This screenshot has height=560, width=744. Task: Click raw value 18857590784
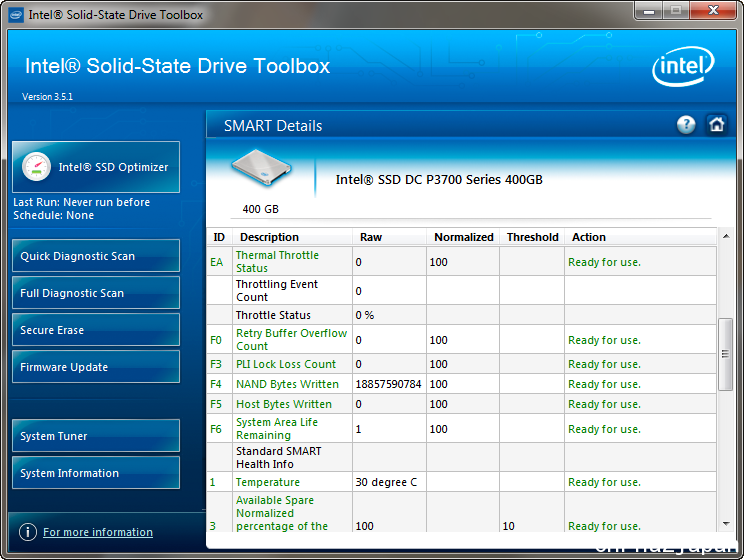tap(388, 384)
